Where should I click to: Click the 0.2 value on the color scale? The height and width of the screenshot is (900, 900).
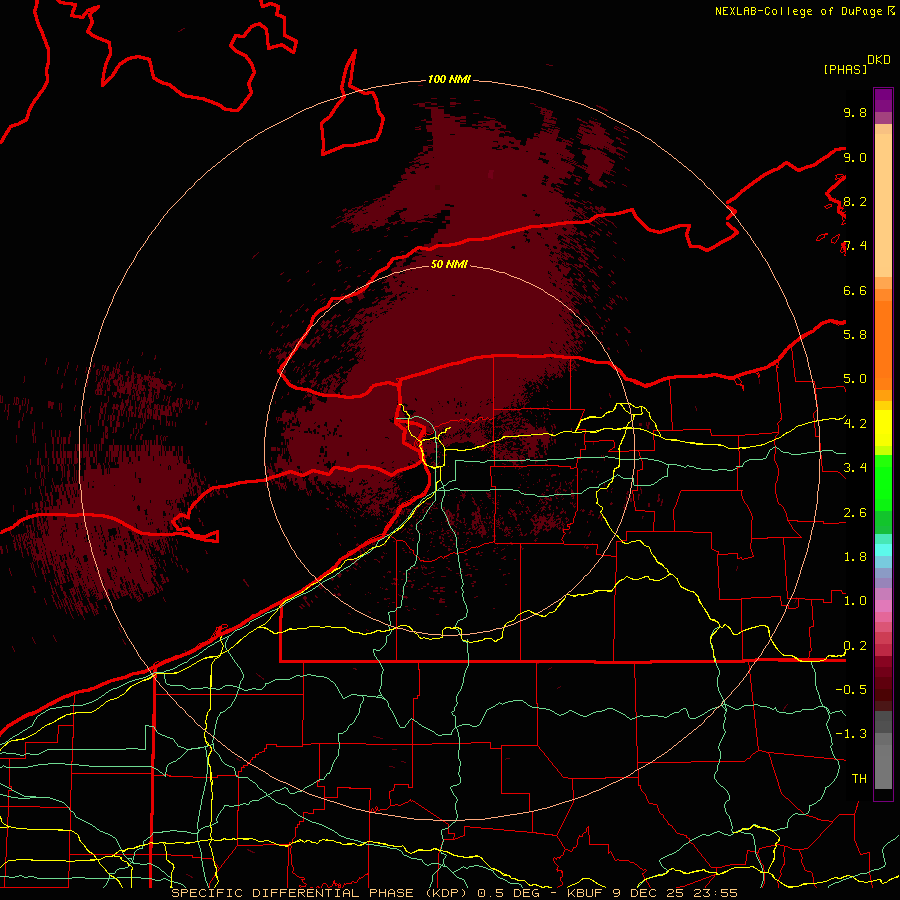(x=855, y=645)
